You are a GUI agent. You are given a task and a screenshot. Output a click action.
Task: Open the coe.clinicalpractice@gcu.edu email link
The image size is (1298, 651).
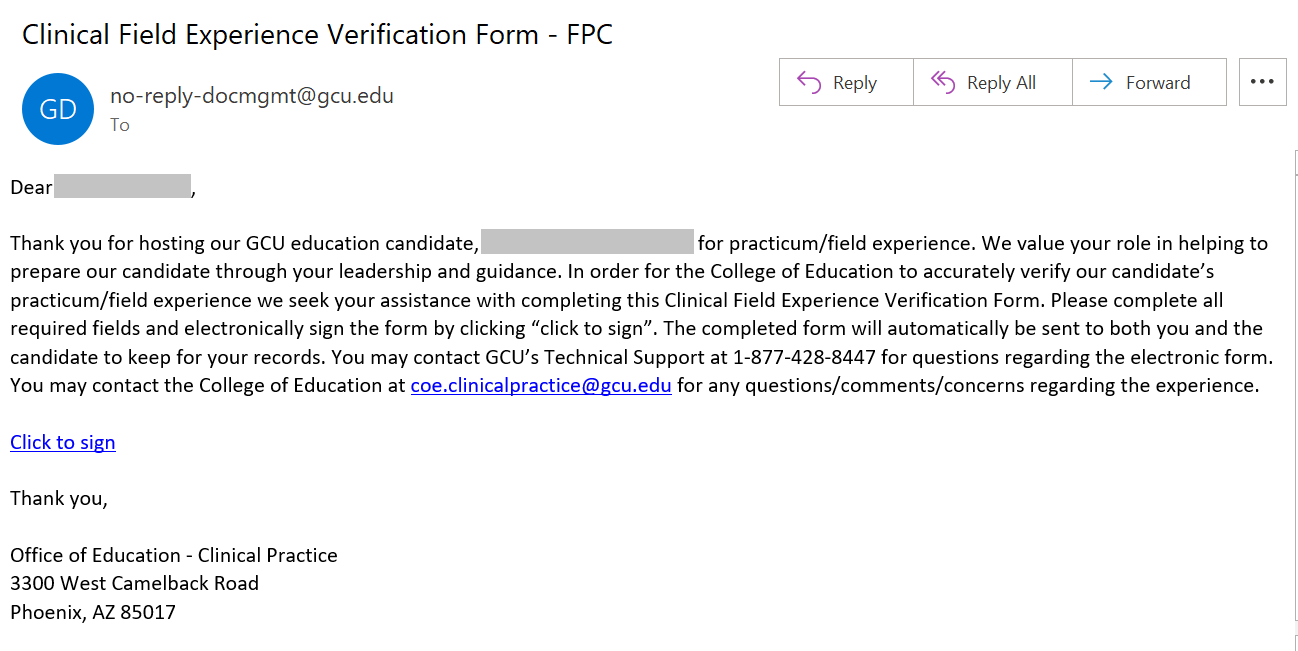541,385
